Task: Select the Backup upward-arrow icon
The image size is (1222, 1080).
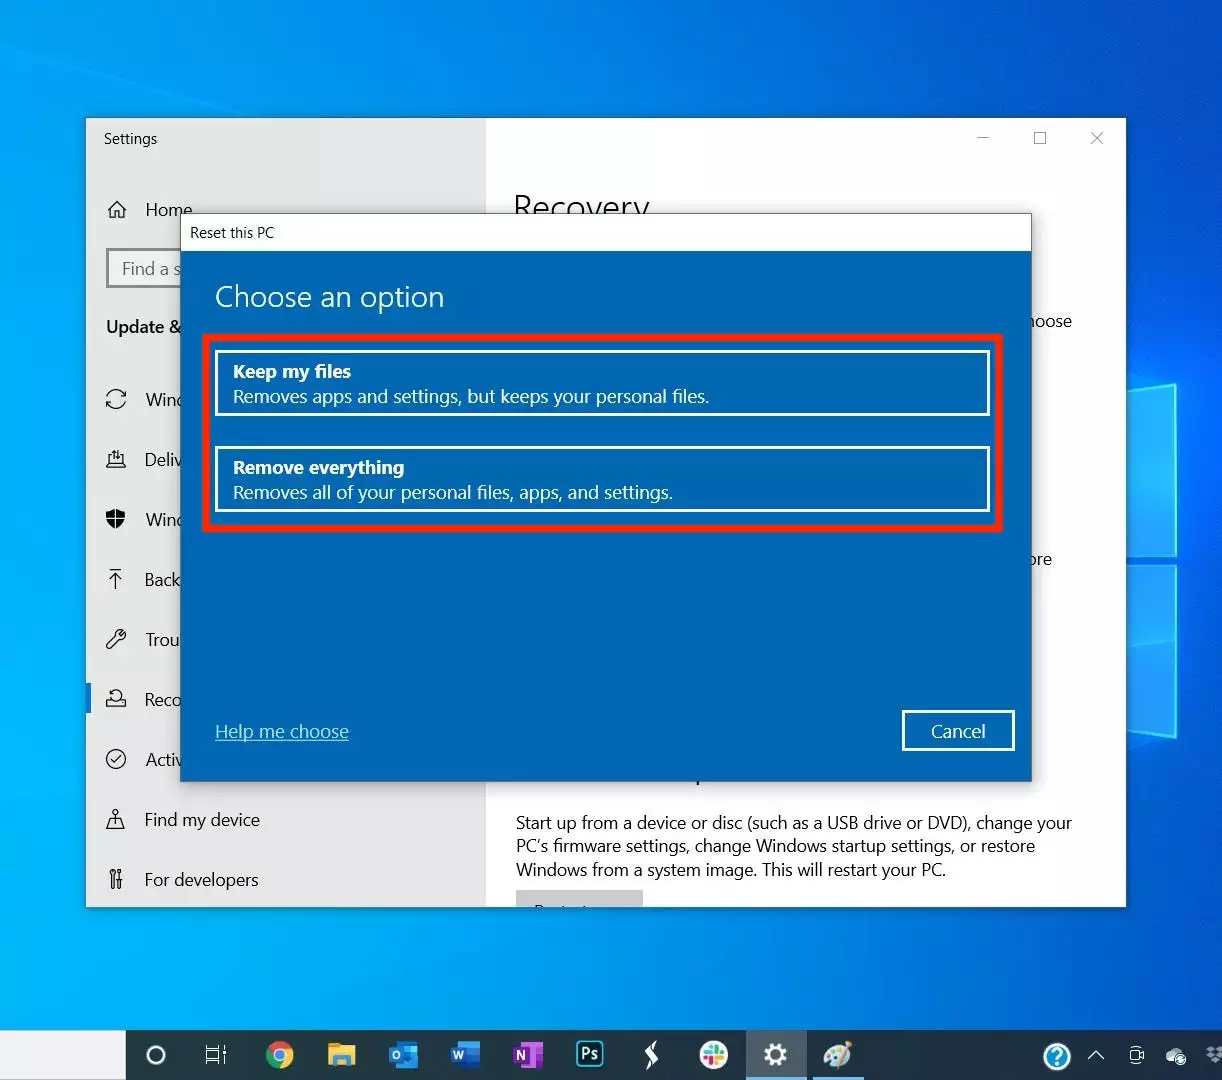Action: tap(116, 579)
